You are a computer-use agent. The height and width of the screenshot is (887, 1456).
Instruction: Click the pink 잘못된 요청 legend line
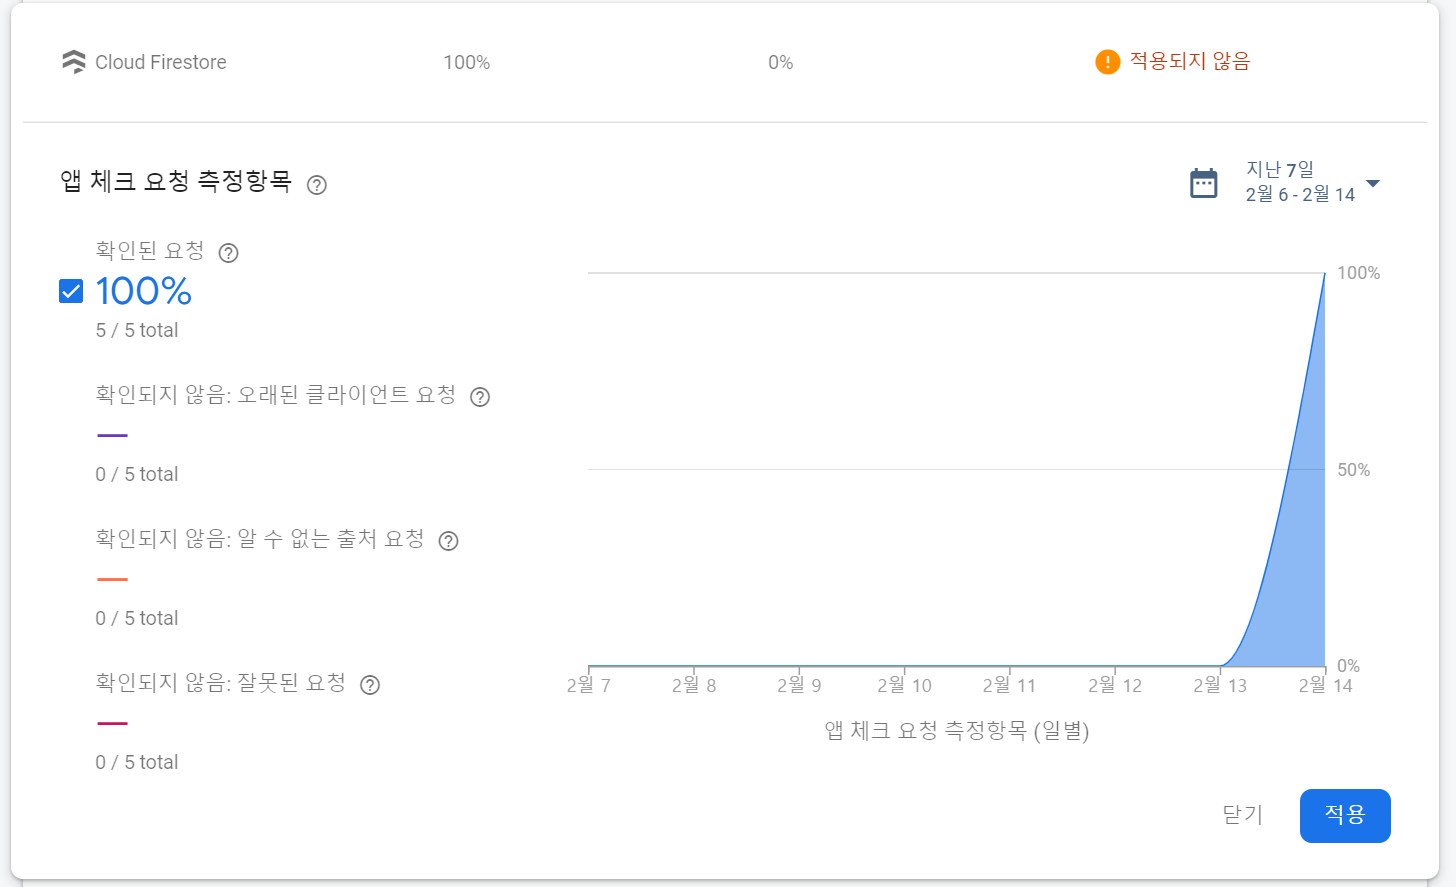pos(112,724)
